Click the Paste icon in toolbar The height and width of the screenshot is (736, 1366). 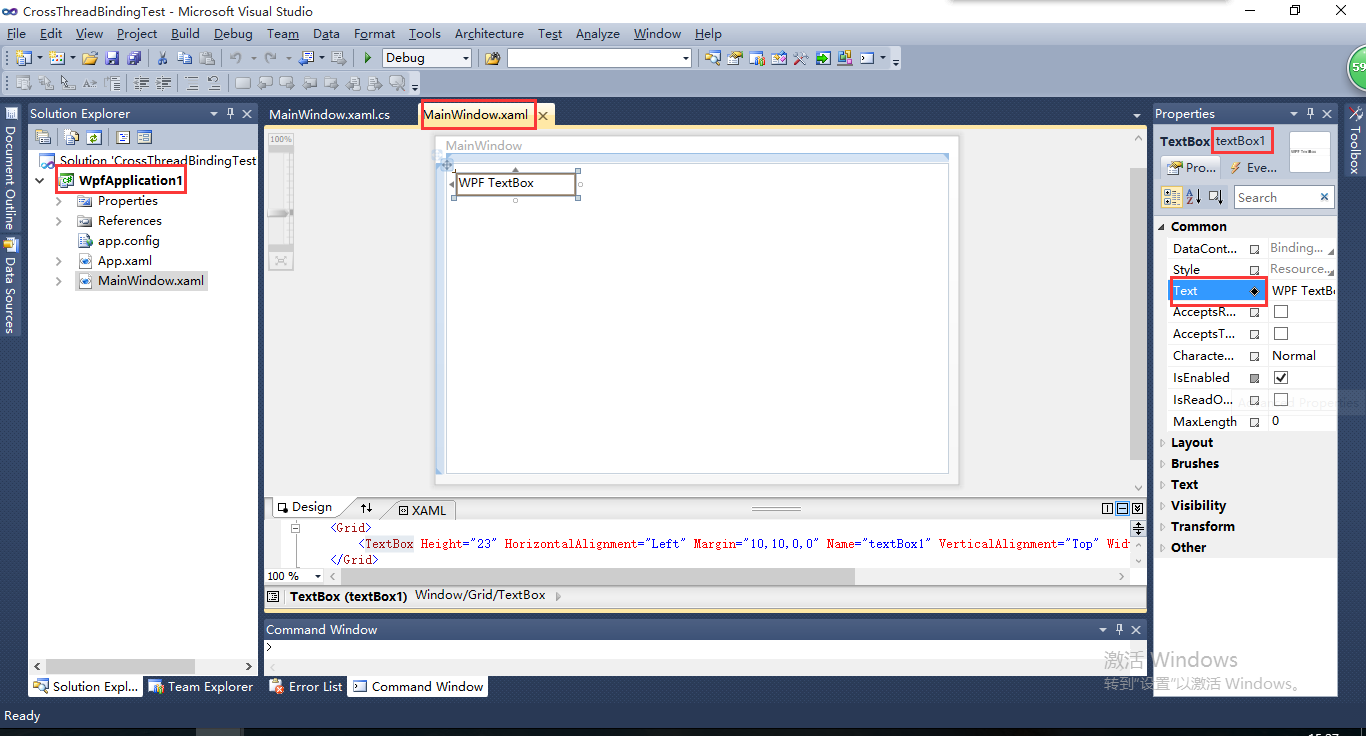[x=207, y=58]
